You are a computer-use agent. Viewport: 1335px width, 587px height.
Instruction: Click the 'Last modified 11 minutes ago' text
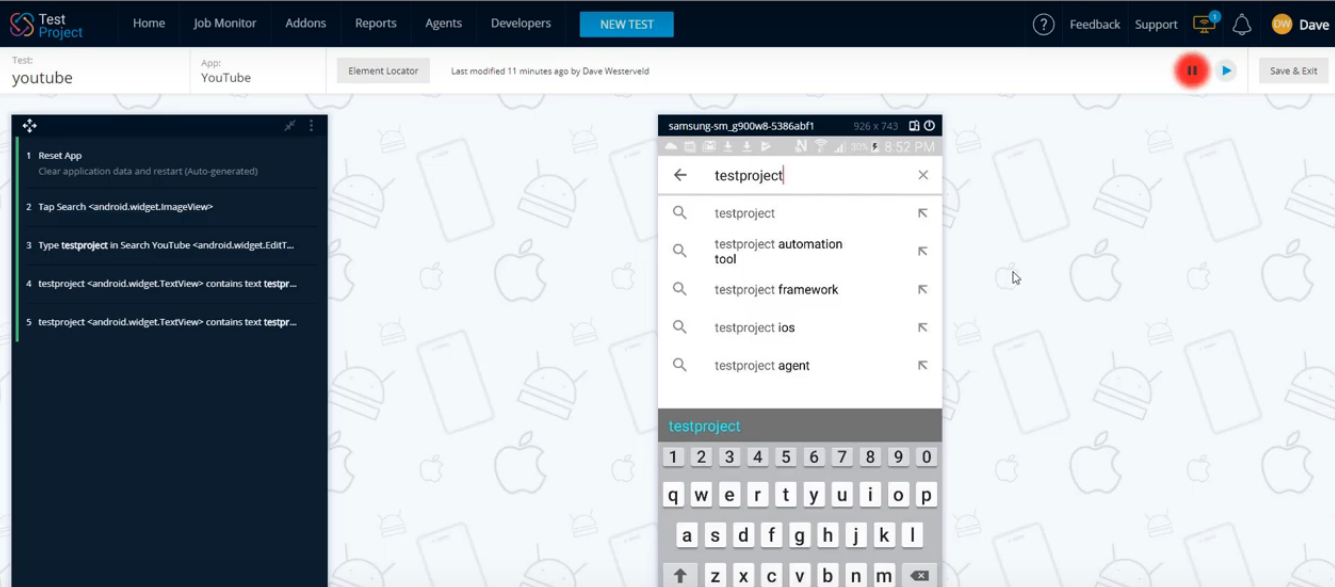pyautogui.click(x=550, y=71)
